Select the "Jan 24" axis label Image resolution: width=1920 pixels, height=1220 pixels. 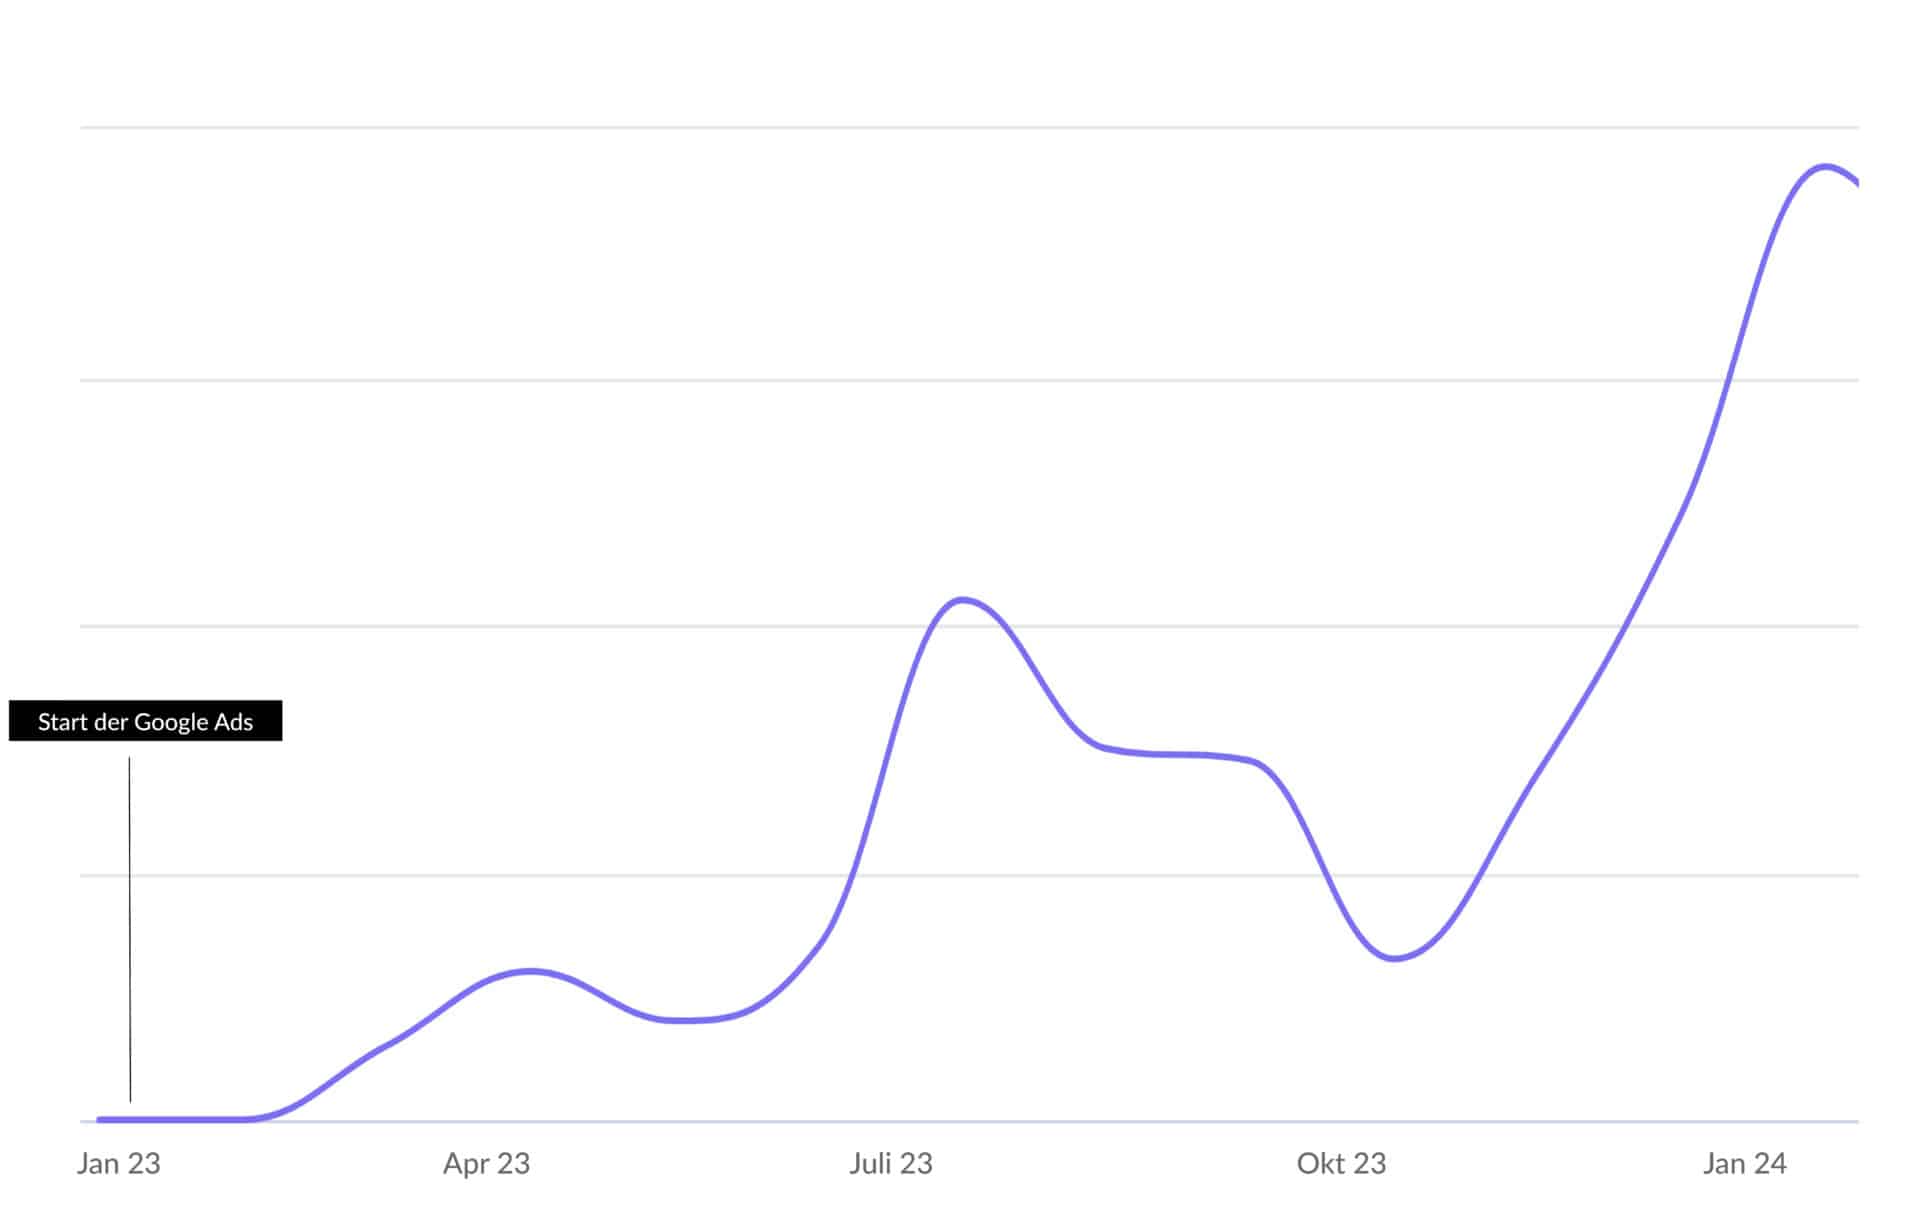point(1745,1163)
